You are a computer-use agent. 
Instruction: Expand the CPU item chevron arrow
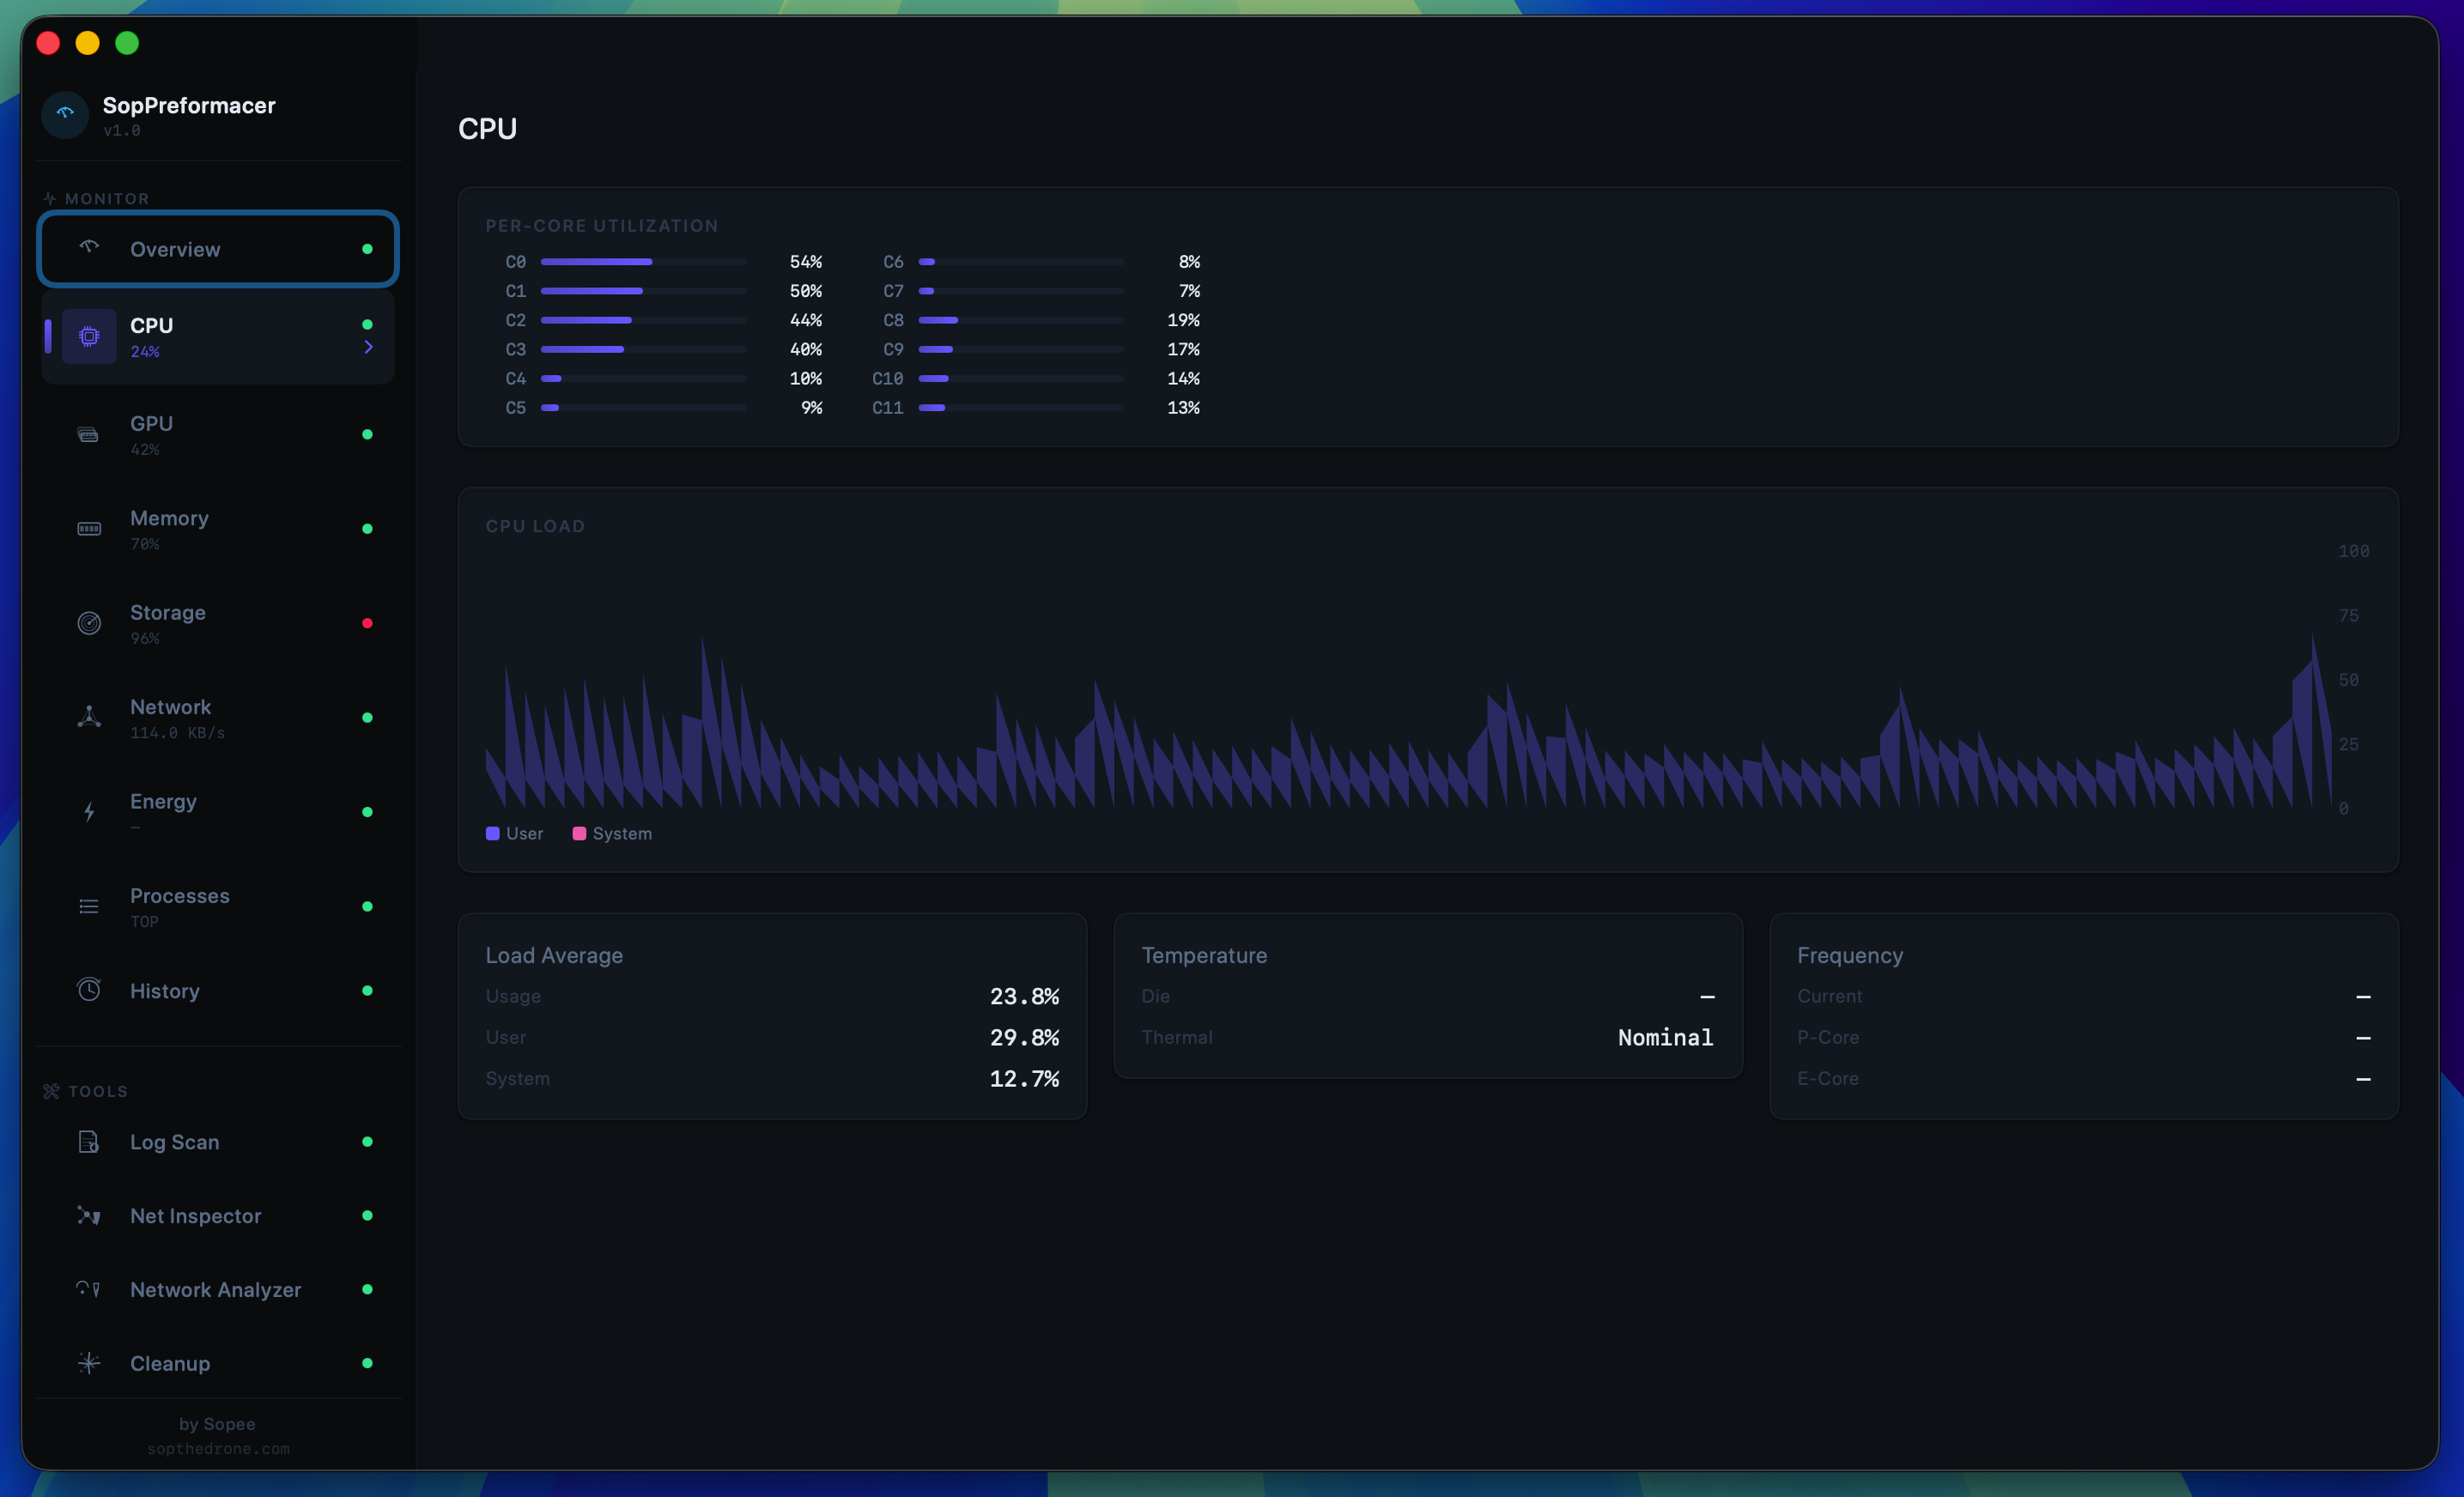click(x=368, y=347)
